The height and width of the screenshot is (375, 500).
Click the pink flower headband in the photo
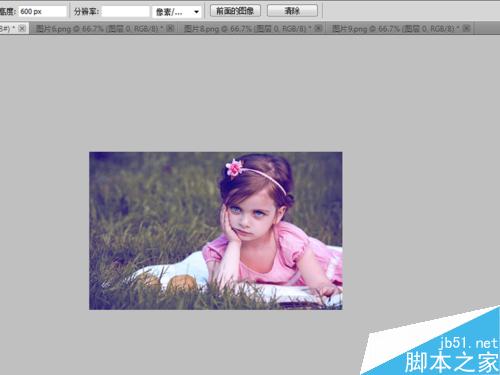coord(235,167)
